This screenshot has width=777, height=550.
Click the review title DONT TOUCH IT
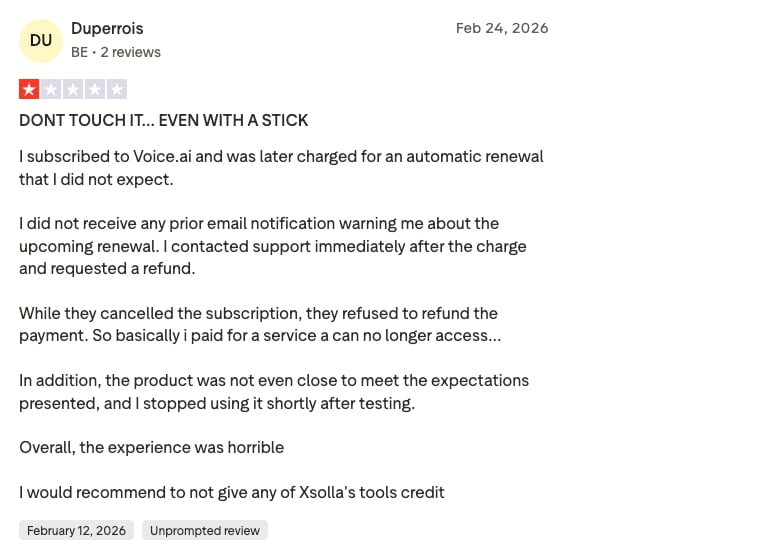(164, 120)
